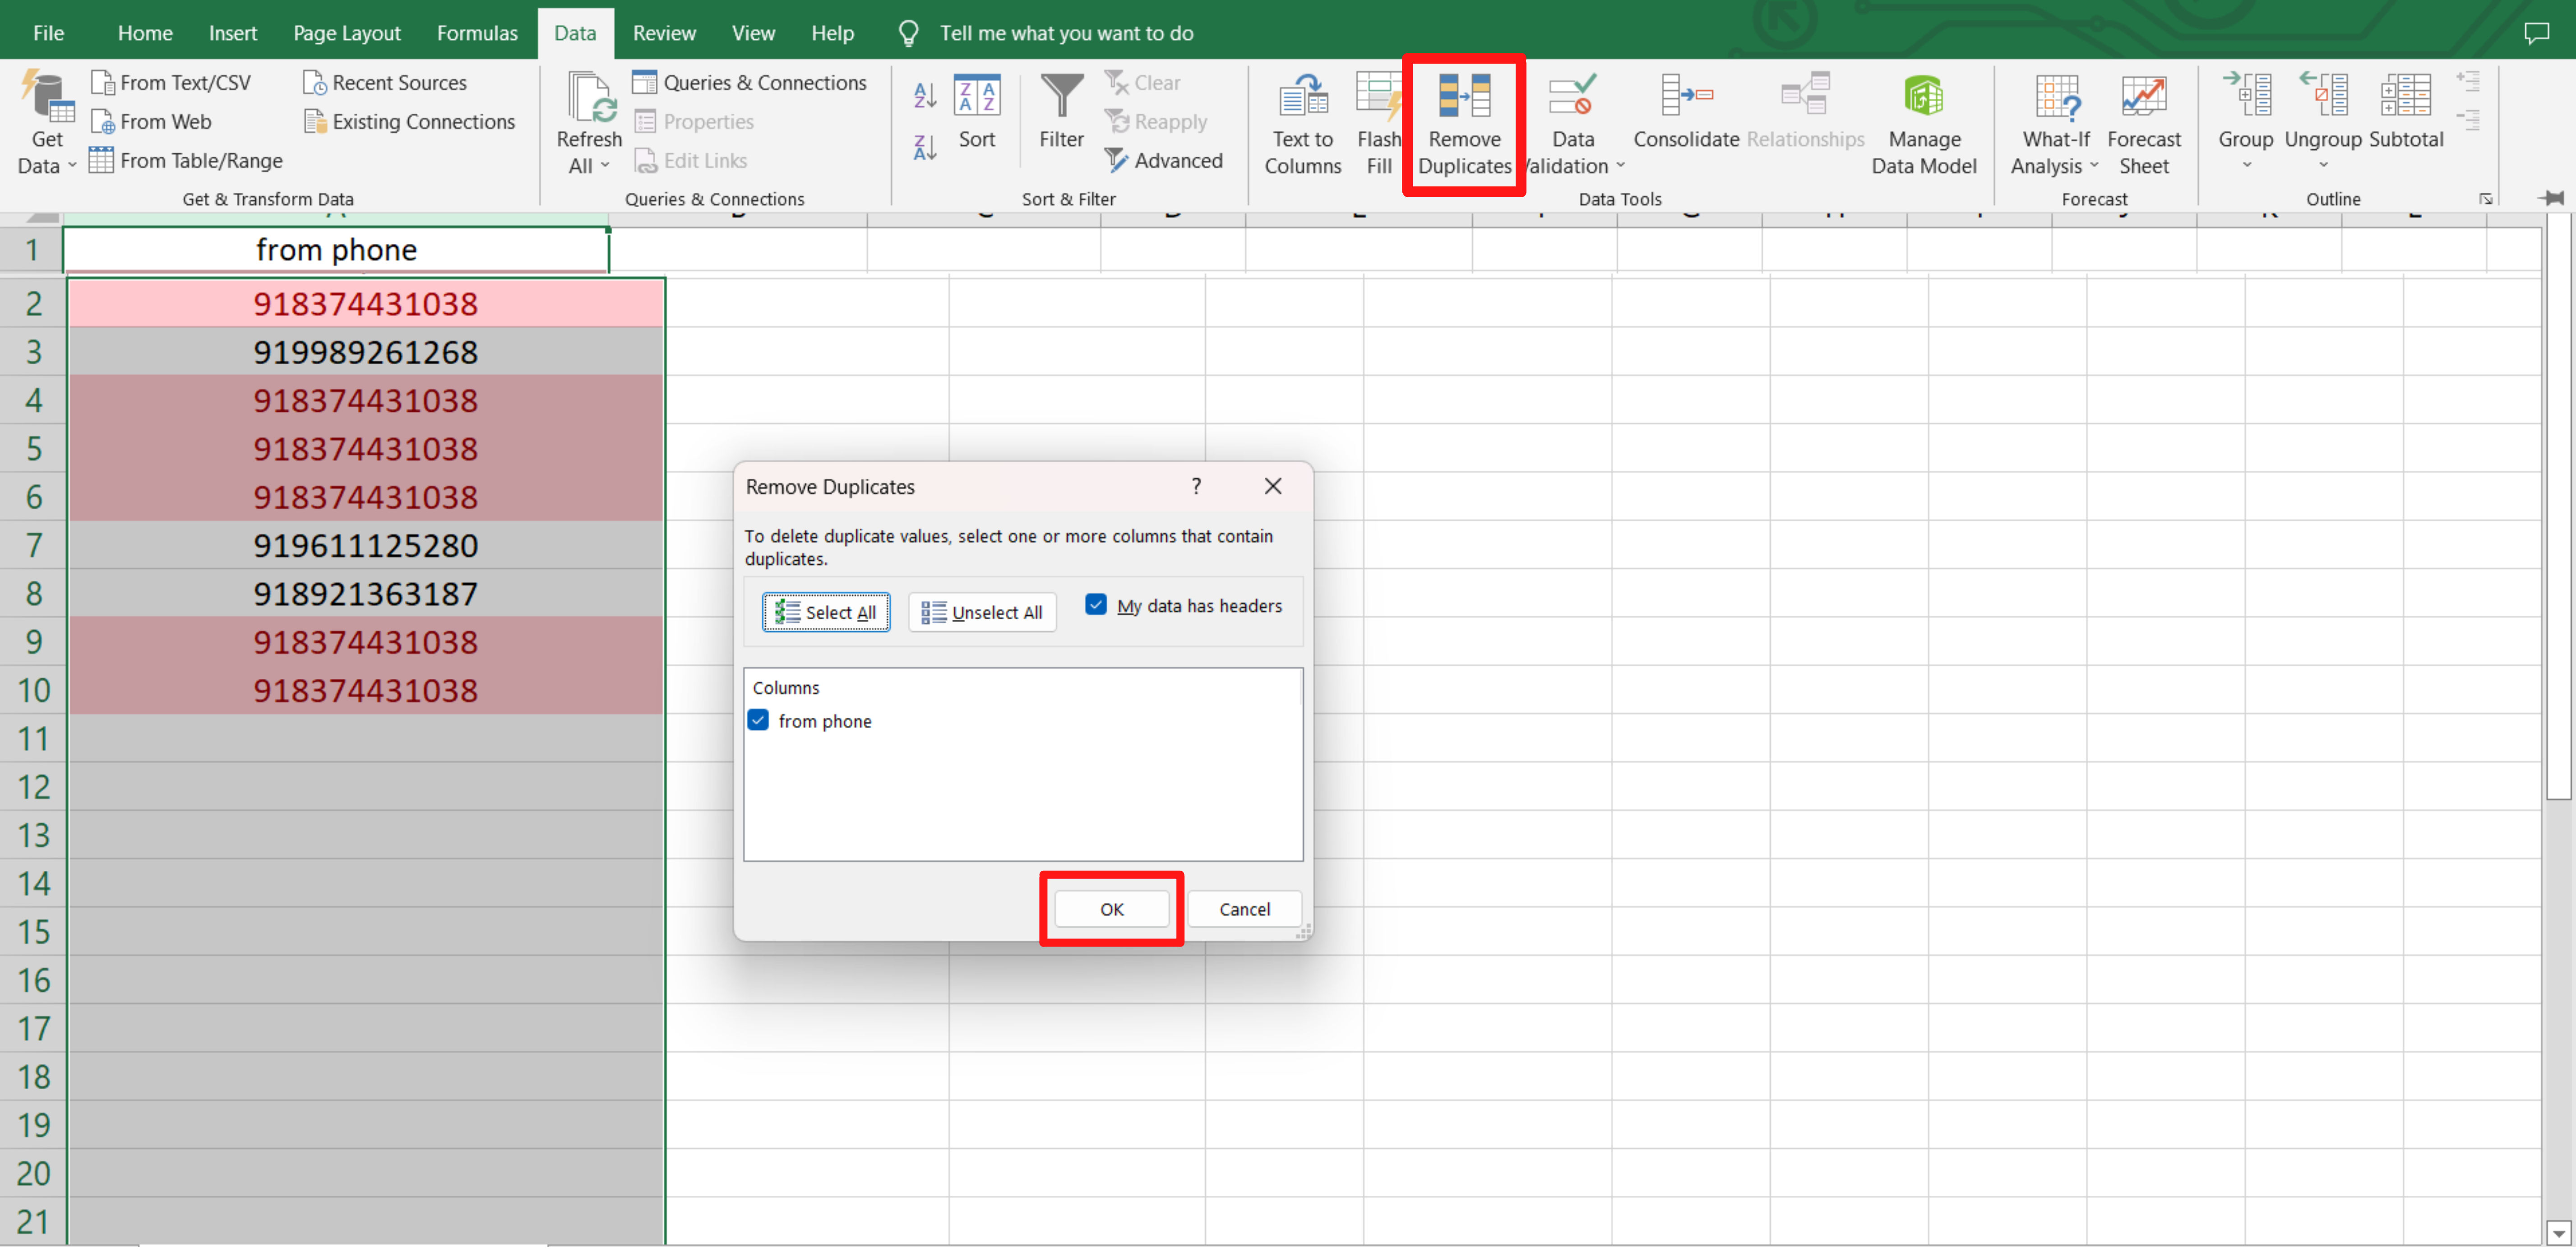Open the Get Data menu
The width and height of the screenshot is (2576, 1258).
pyautogui.click(x=46, y=124)
